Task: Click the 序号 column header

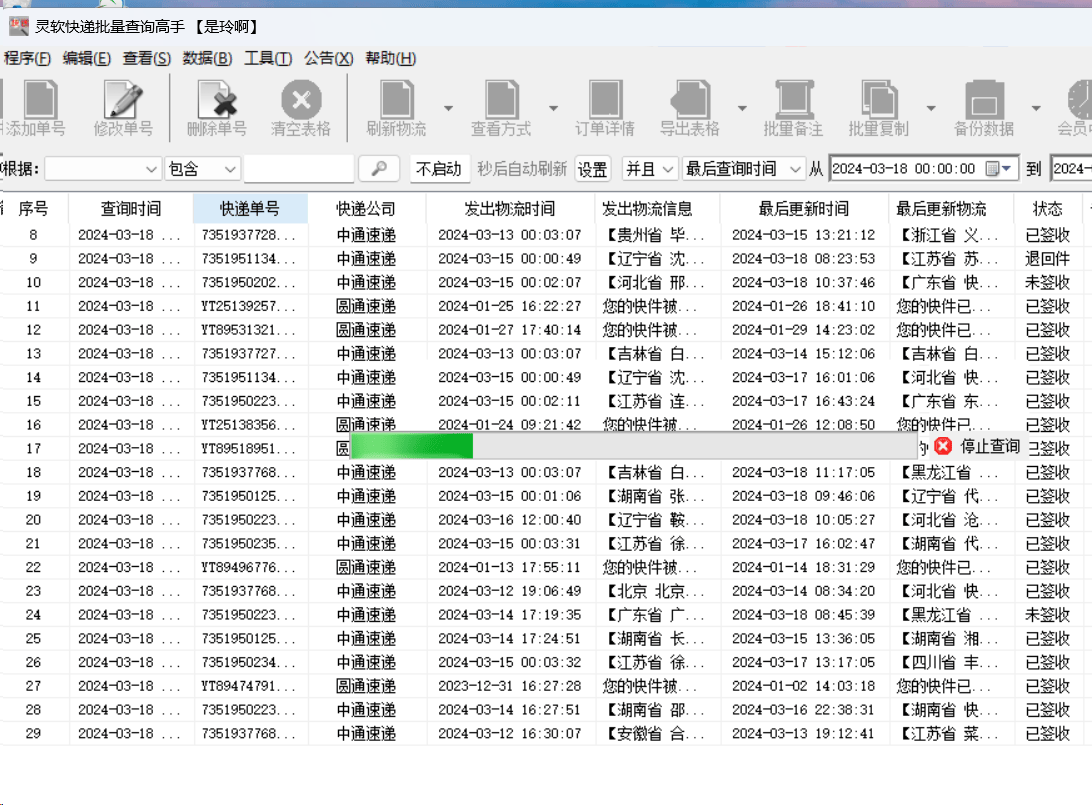Action: [33, 208]
